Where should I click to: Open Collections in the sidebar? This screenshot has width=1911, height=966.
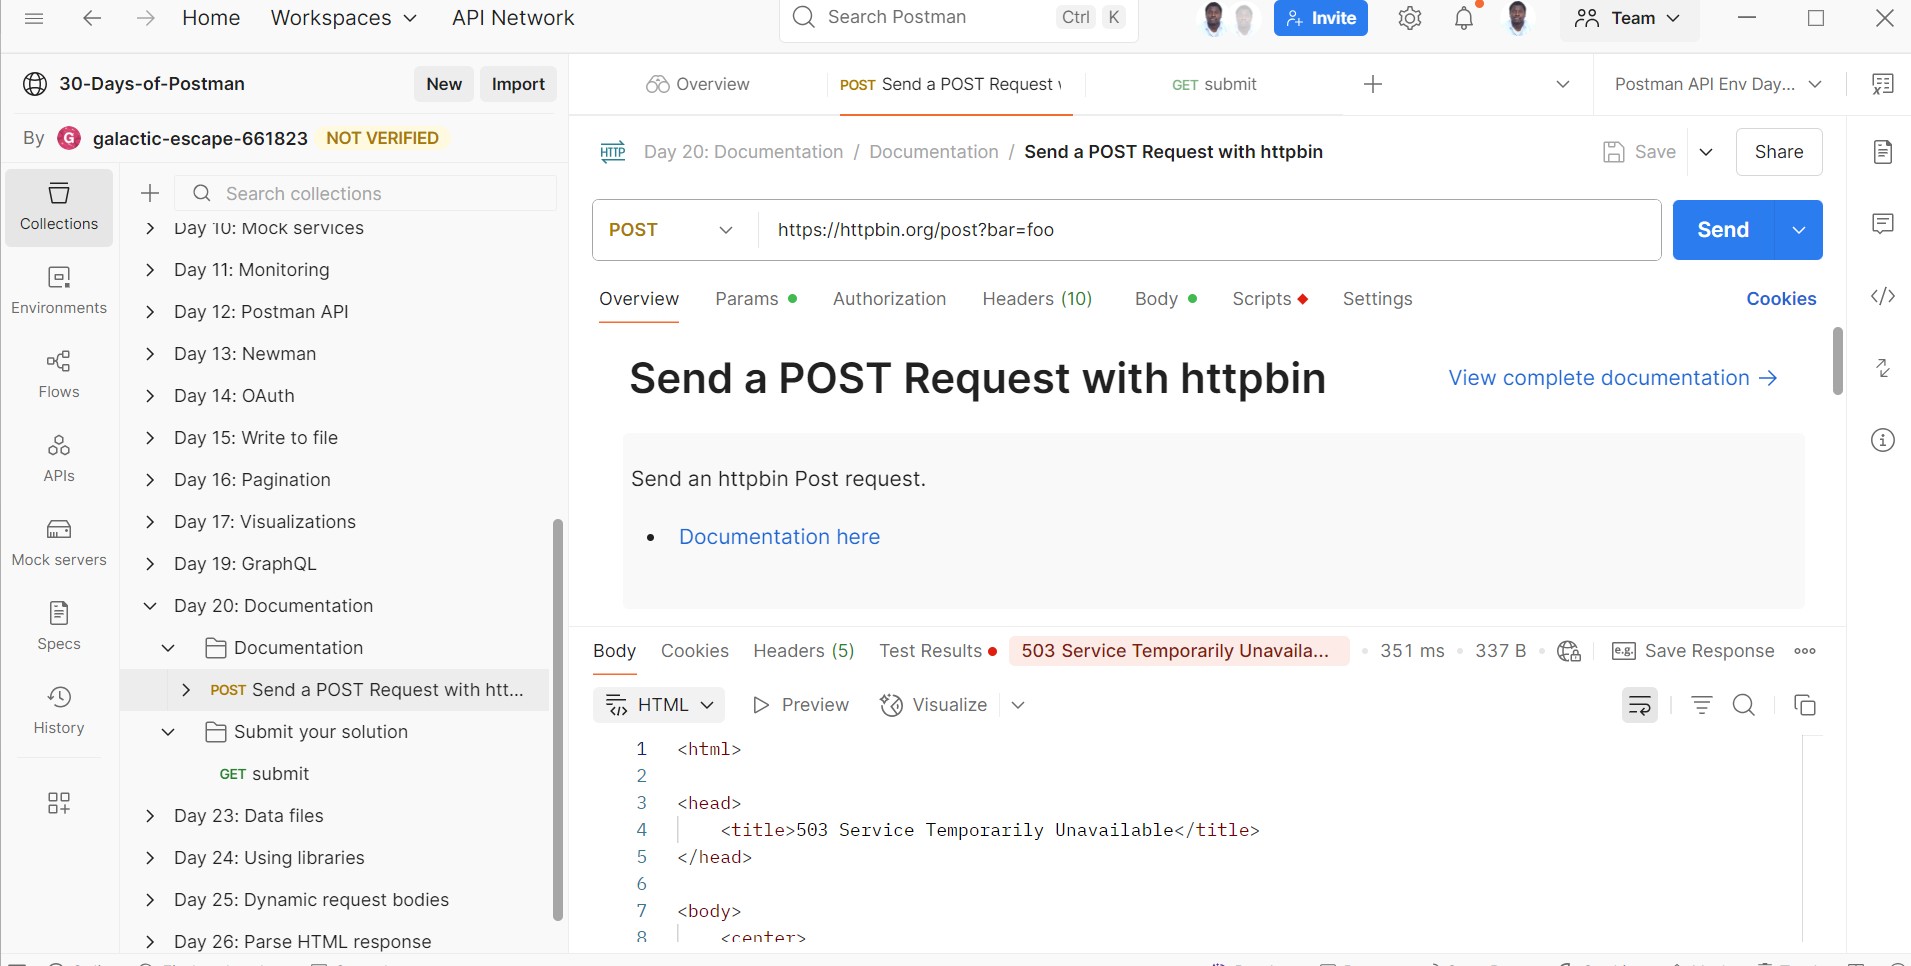click(59, 207)
